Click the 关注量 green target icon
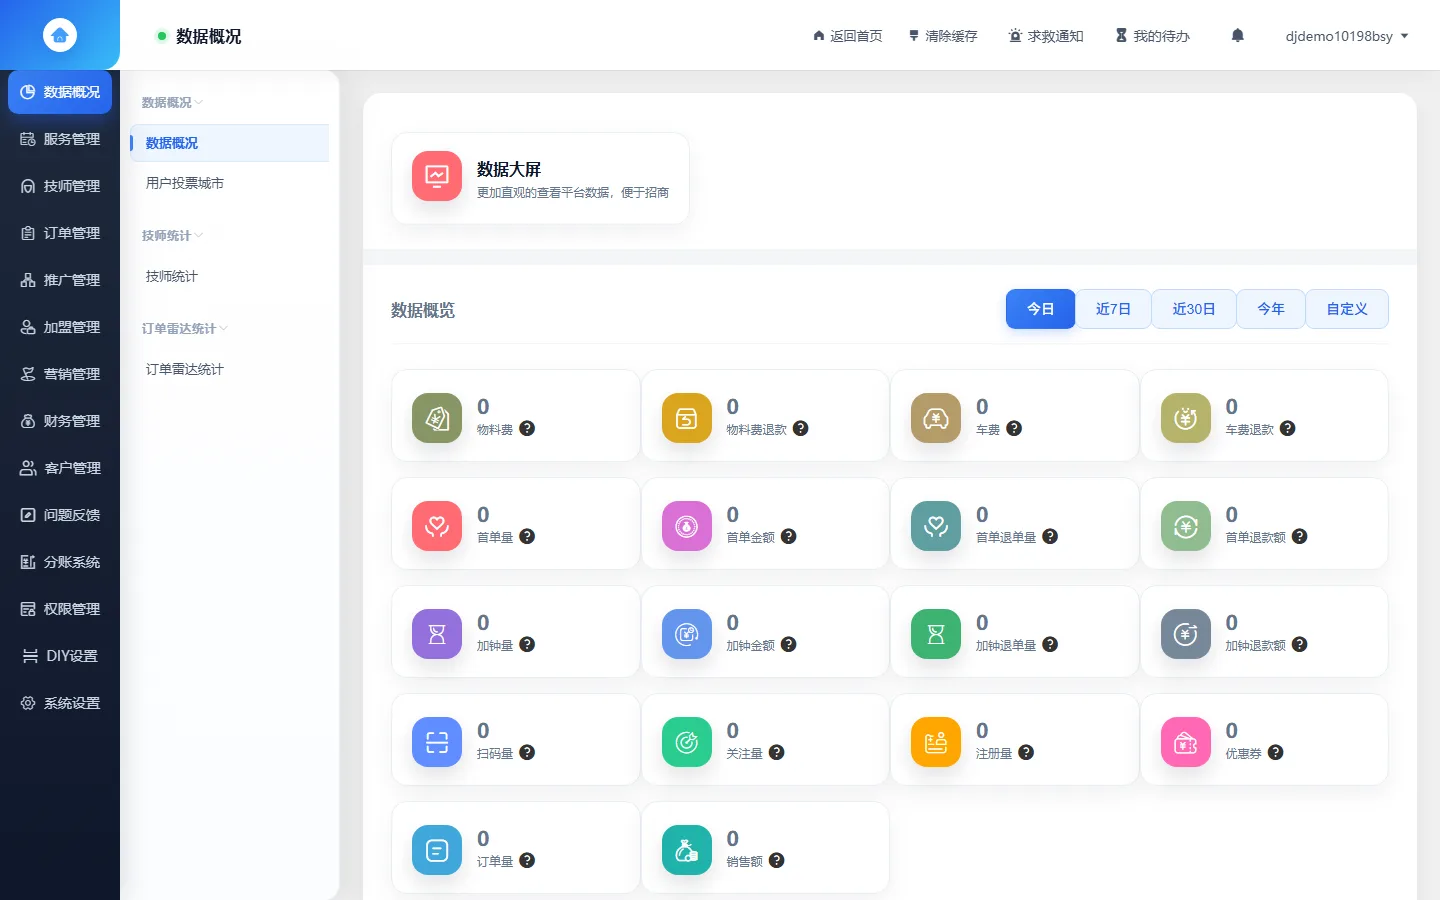This screenshot has height=900, width=1440. pos(687,742)
